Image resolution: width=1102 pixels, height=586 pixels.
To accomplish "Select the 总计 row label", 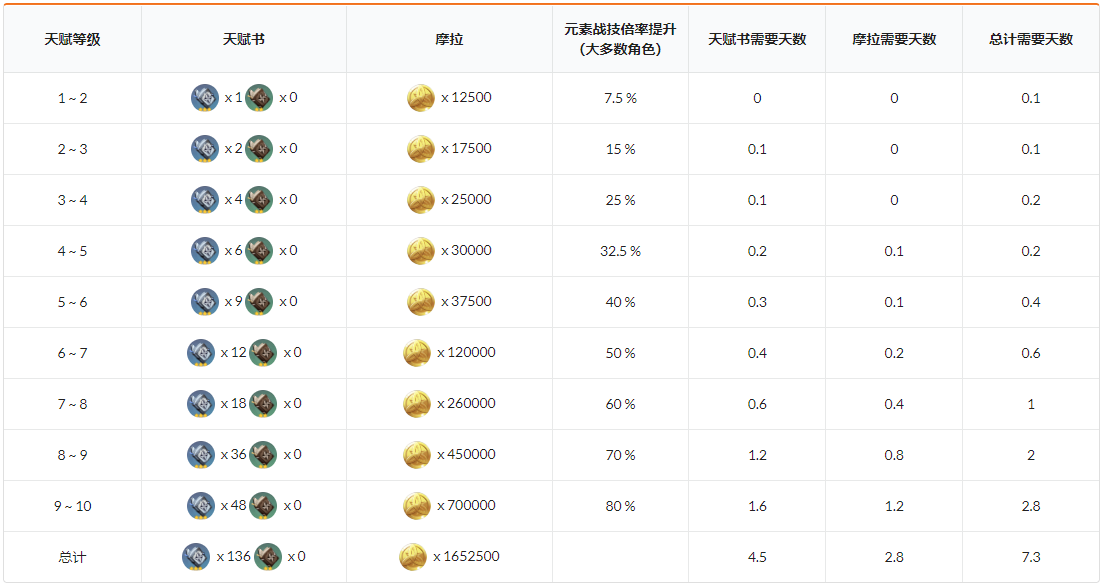I will 72,557.
